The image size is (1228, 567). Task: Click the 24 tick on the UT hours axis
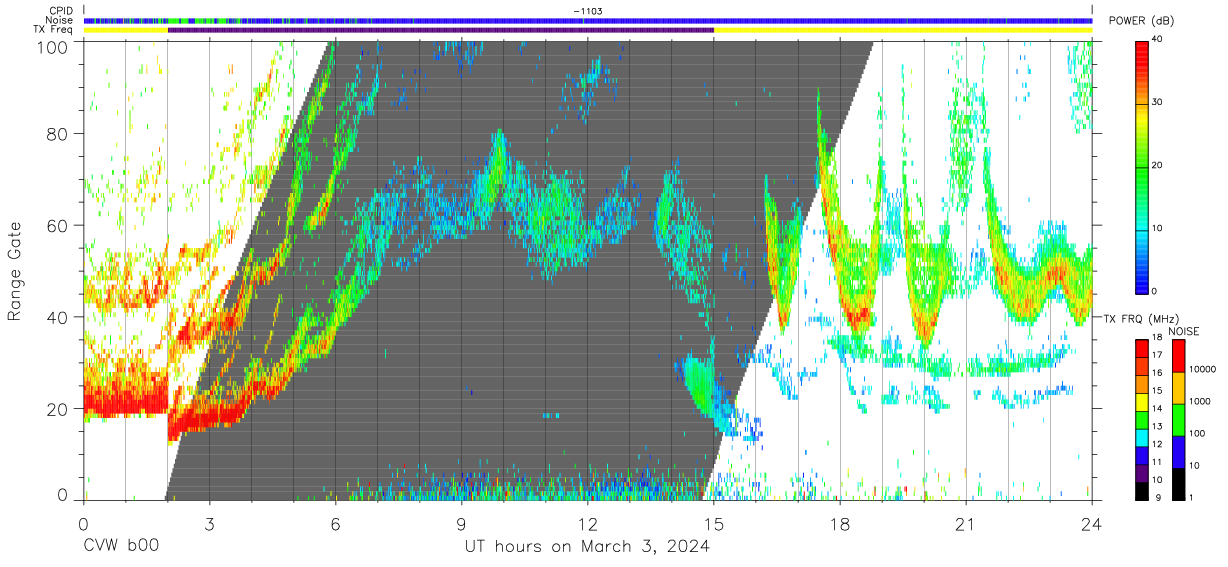[x=1092, y=523]
